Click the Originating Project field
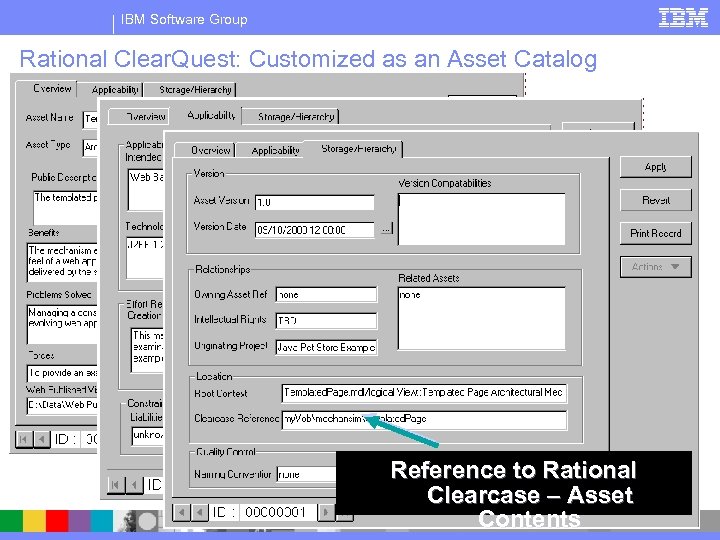 [326, 347]
